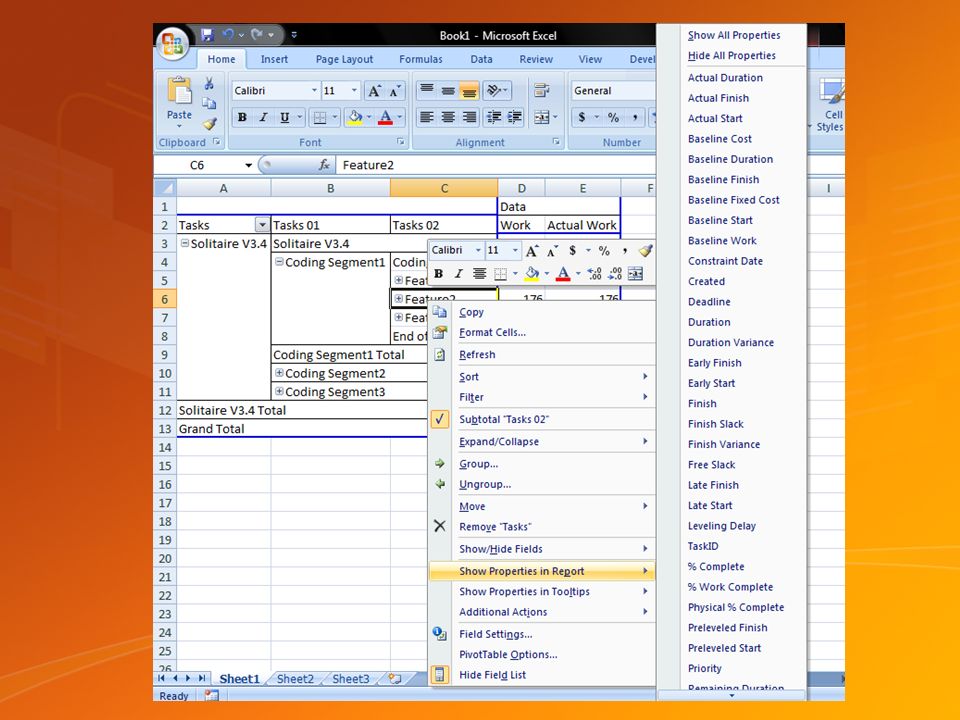Toggle Bold on the floating mini toolbar

(438, 274)
